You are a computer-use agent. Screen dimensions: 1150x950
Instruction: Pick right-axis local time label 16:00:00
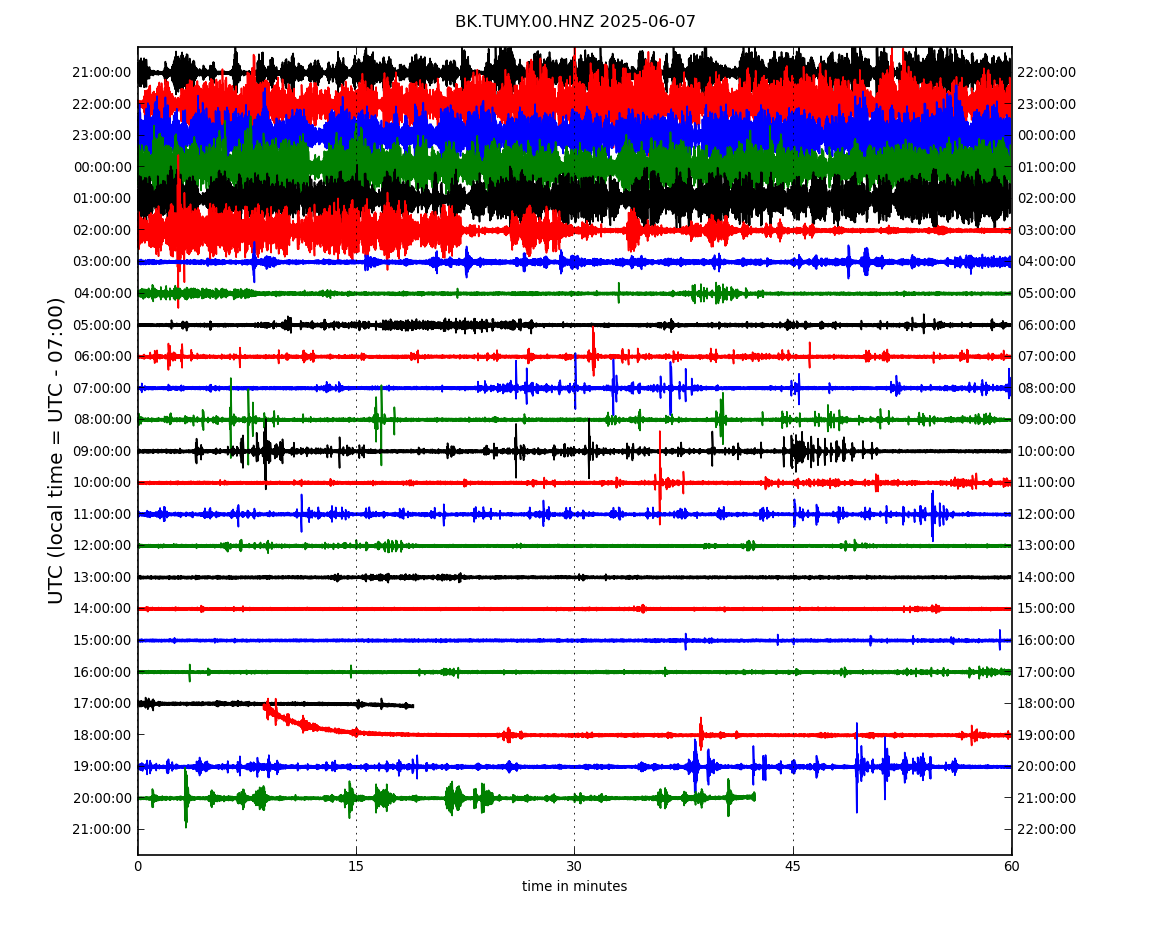pyautogui.click(x=1047, y=640)
